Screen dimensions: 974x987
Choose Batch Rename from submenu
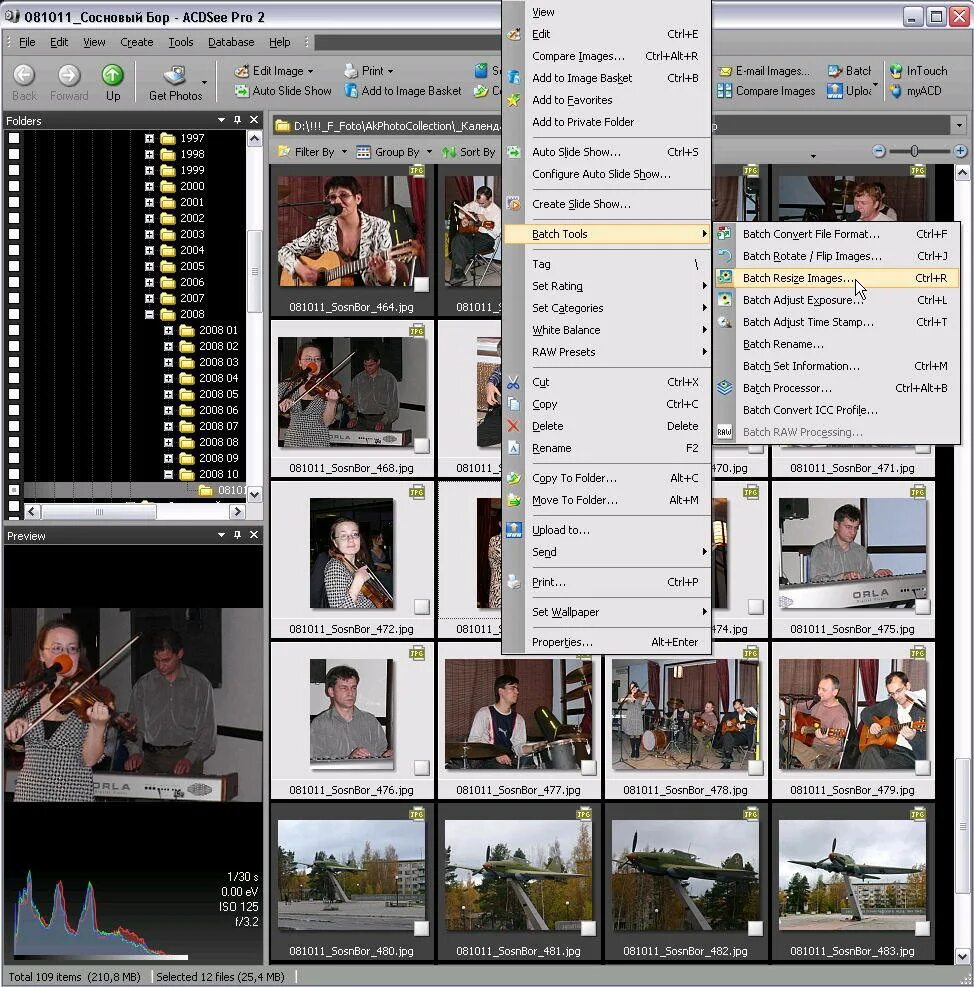(x=836, y=344)
